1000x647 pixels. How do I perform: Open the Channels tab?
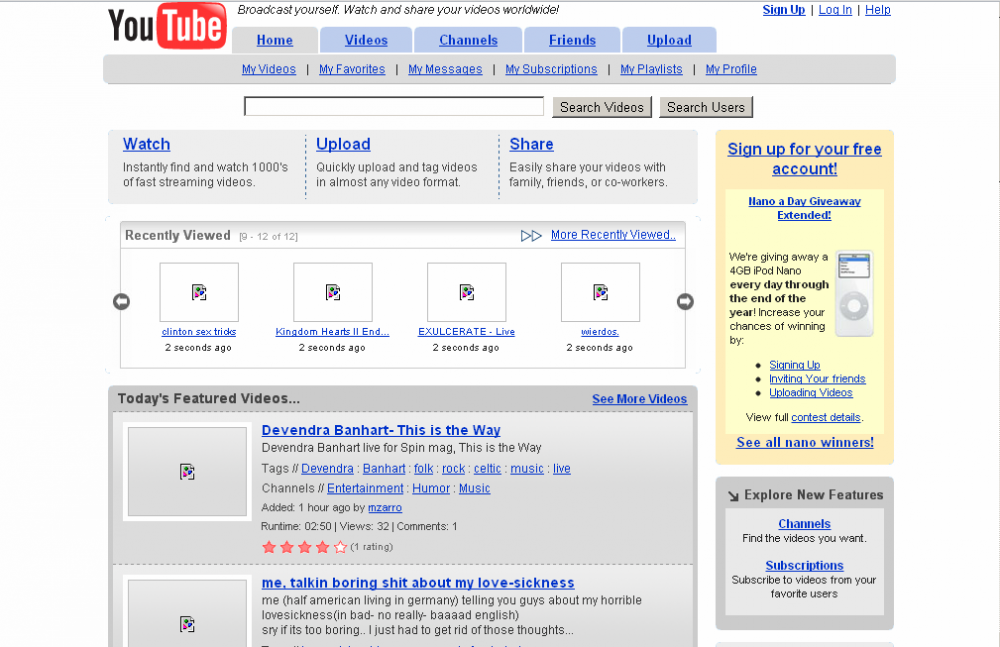click(468, 40)
